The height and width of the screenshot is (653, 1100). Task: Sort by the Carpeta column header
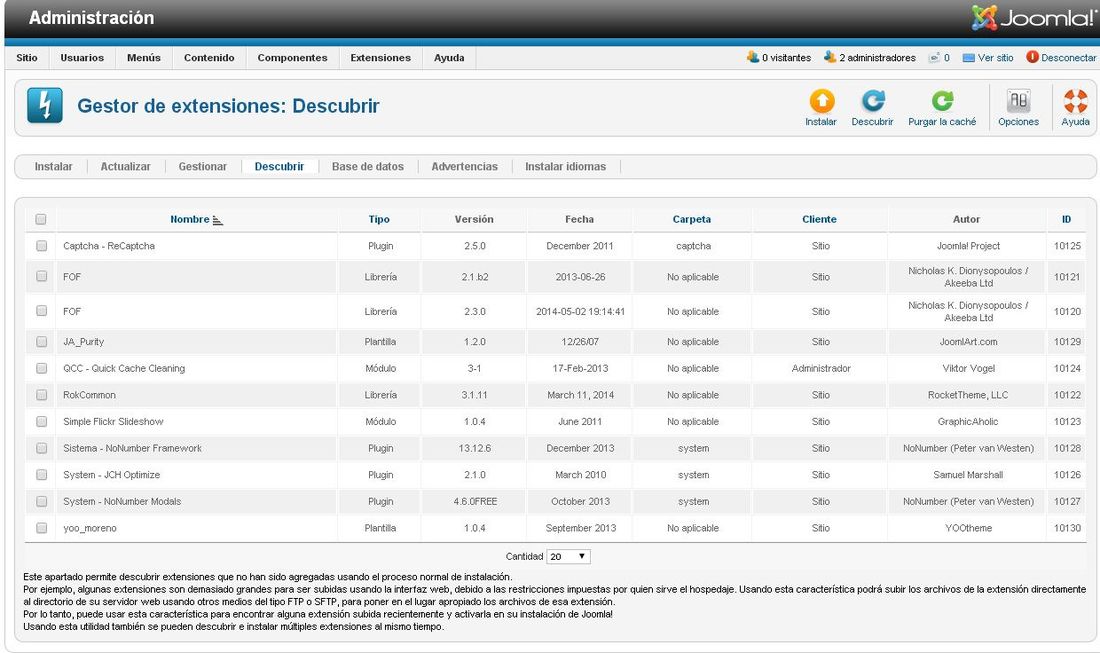pyautogui.click(x=692, y=219)
